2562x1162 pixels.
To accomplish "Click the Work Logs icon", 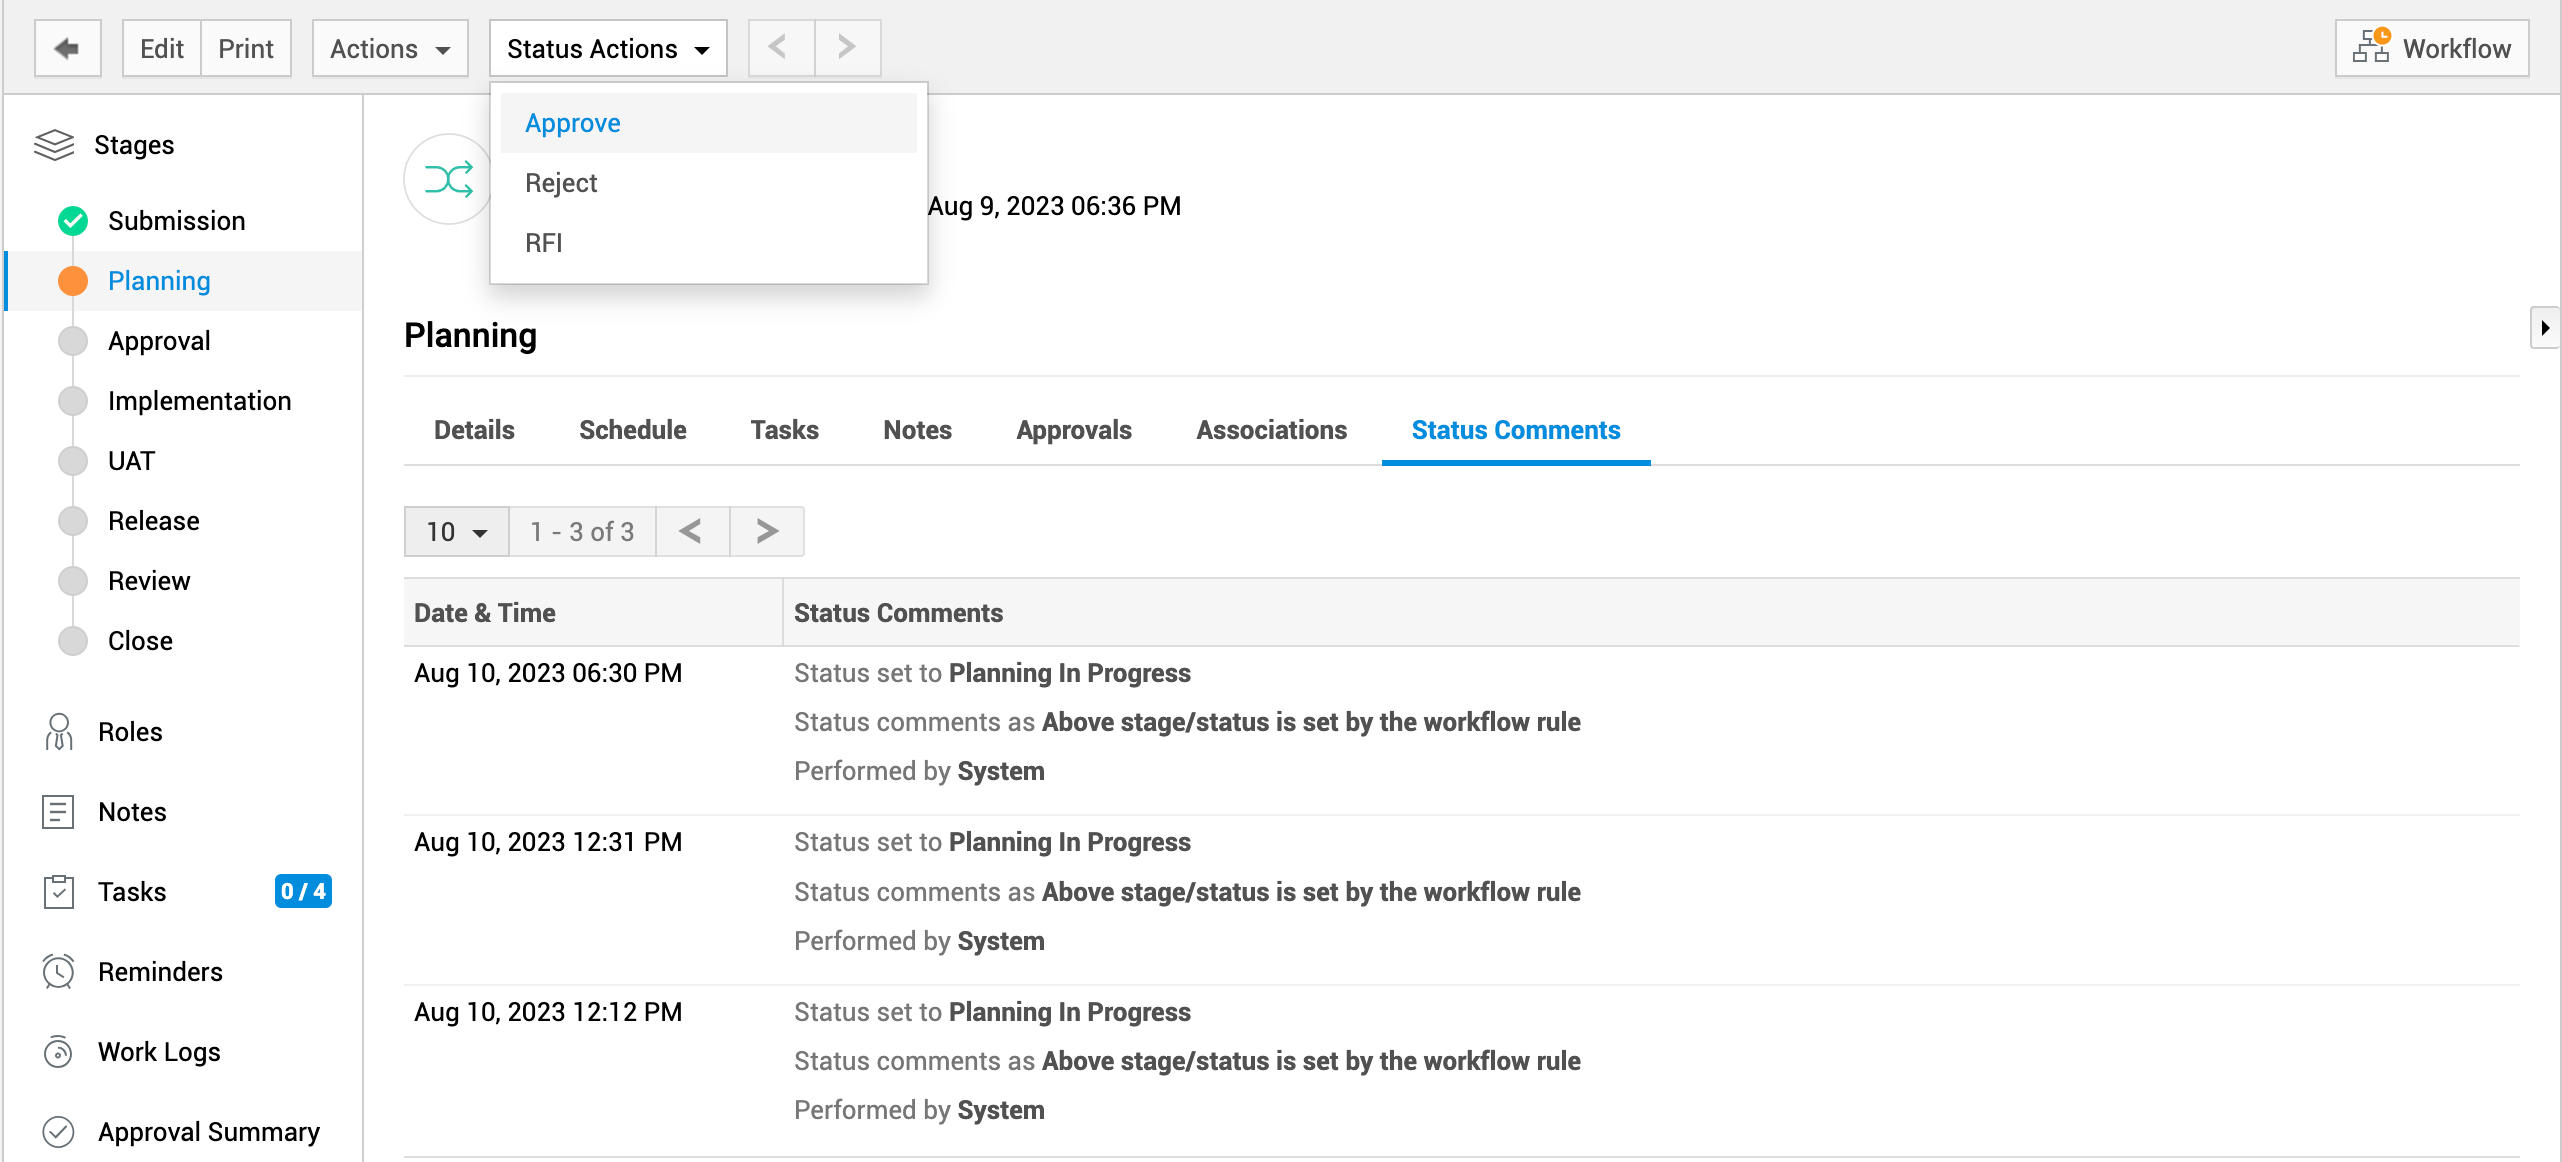I will (x=59, y=1052).
